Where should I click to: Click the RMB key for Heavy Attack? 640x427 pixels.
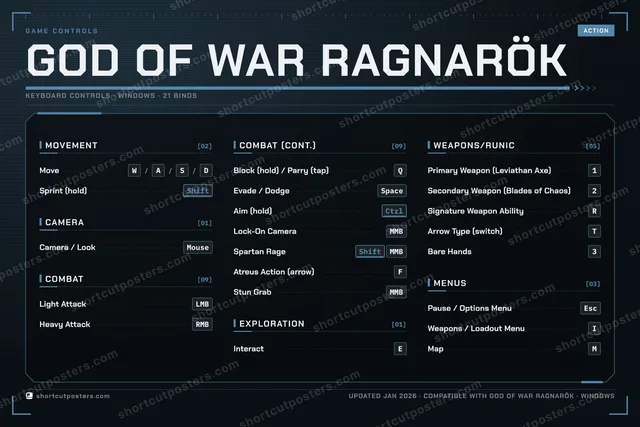click(x=202, y=324)
